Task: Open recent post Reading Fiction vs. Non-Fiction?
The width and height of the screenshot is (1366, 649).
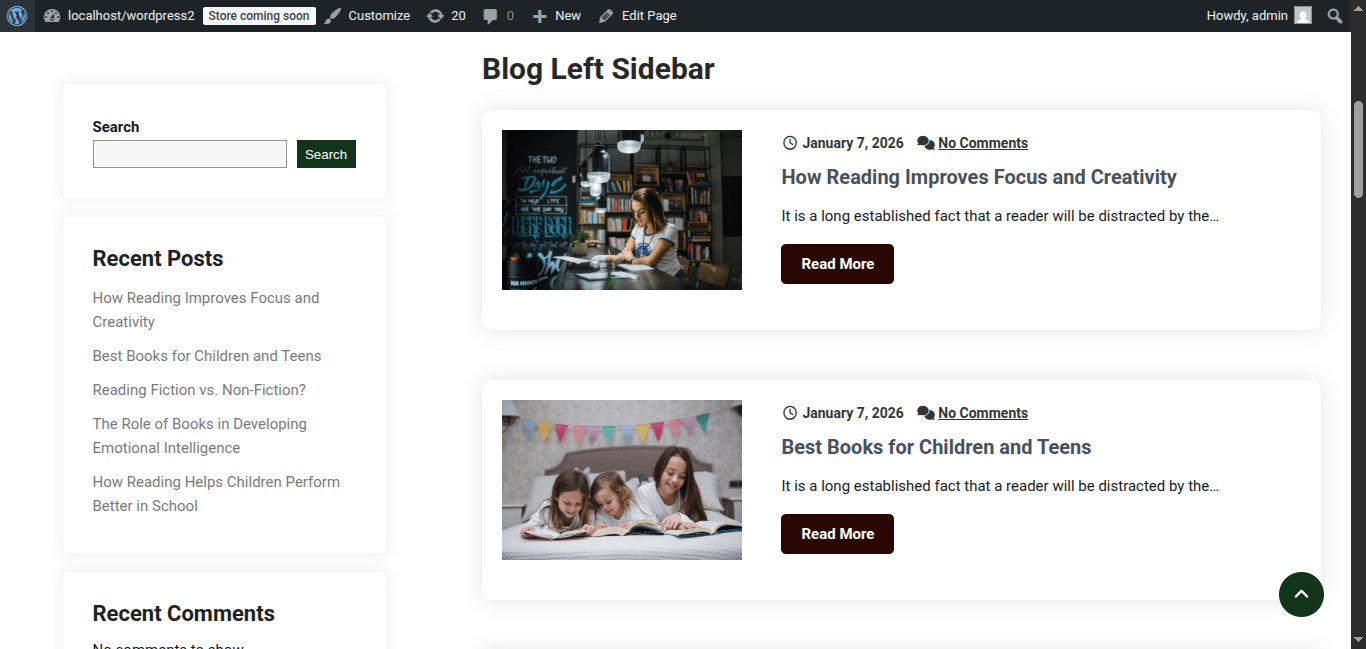Action: (199, 390)
